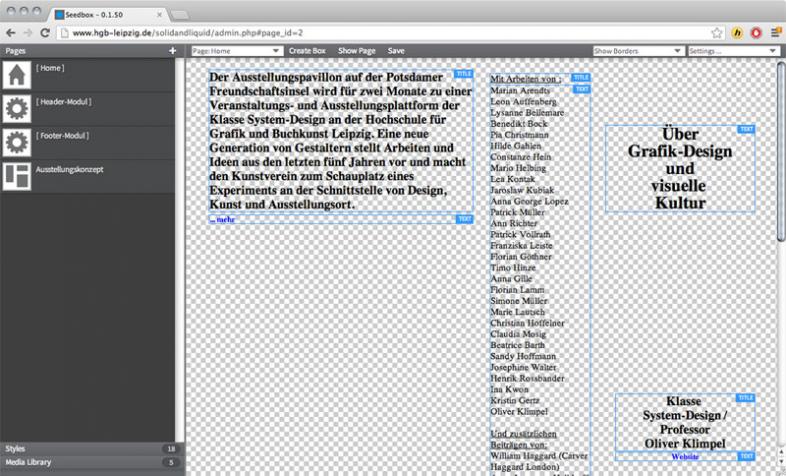Image resolution: width=786 pixels, height=476 pixels.
Task: Open the Chrome menu icon
Action: 775,33
